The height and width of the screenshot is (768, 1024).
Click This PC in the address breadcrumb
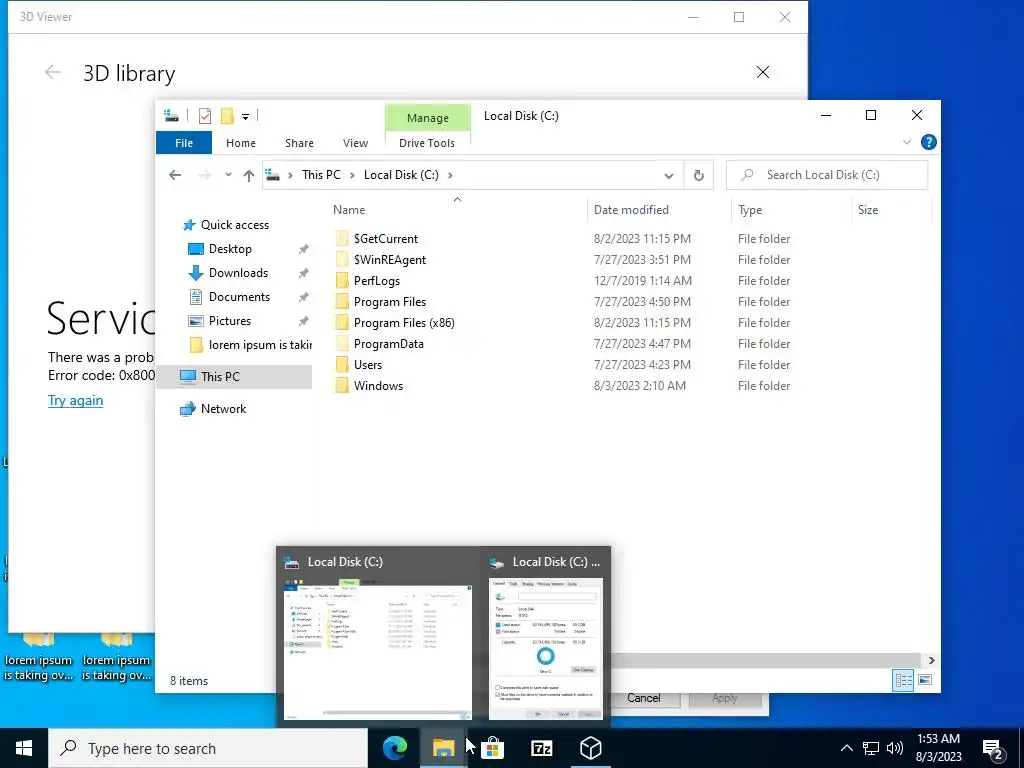[x=321, y=175]
